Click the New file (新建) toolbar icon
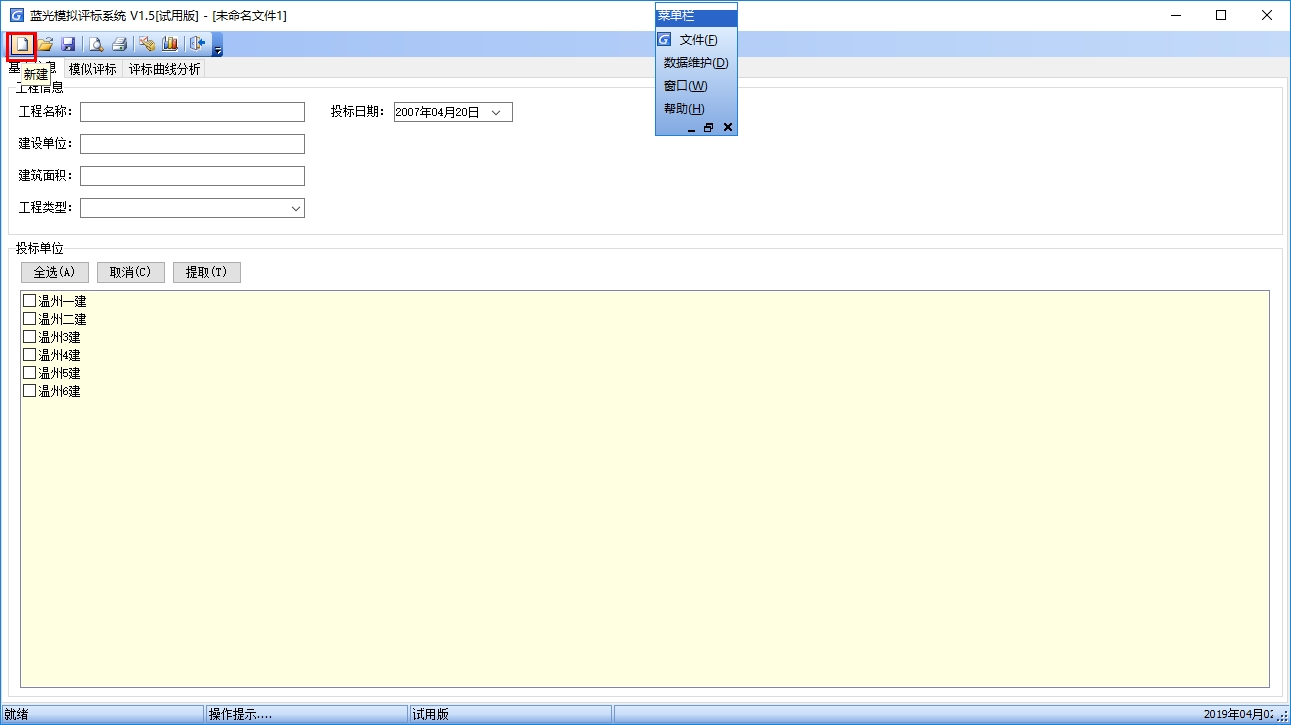The image size is (1291, 725). pyautogui.click(x=21, y=44)
